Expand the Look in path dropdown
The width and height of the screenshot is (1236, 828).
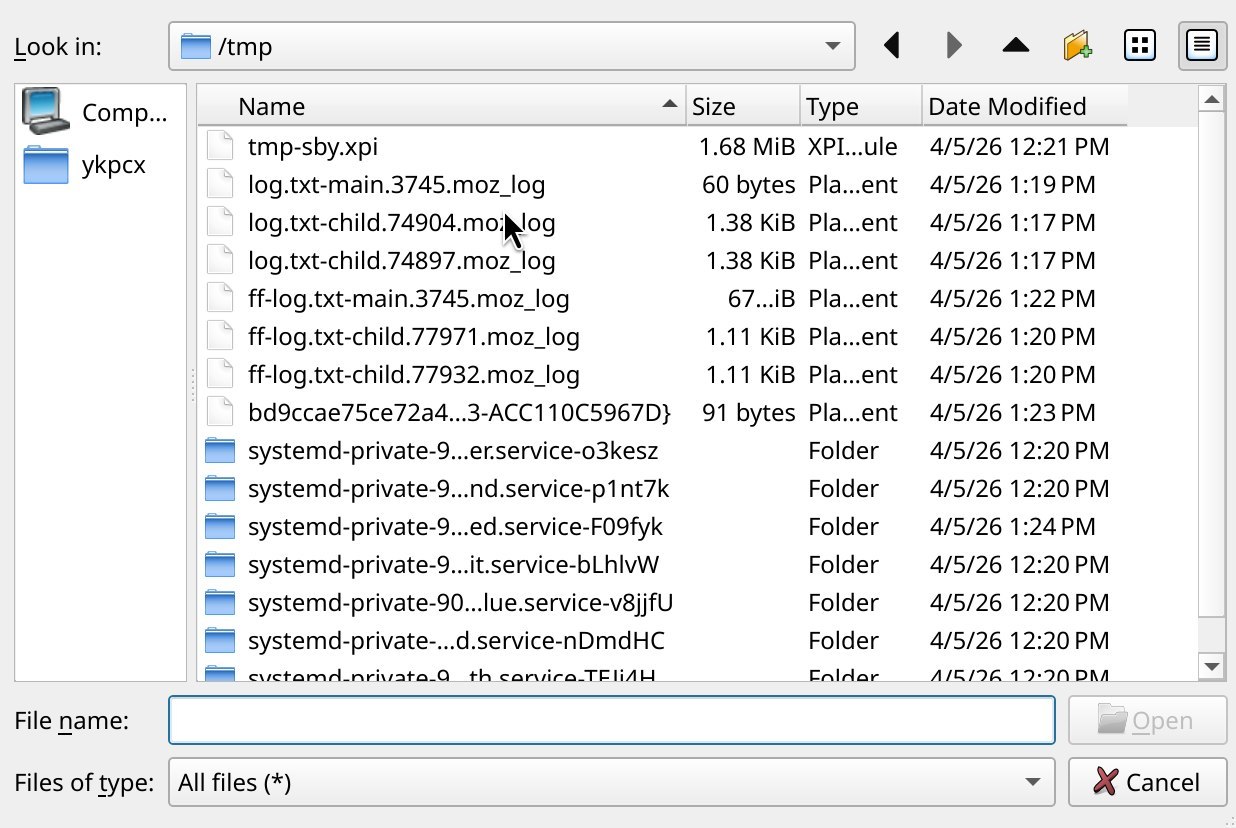(832, 46)
